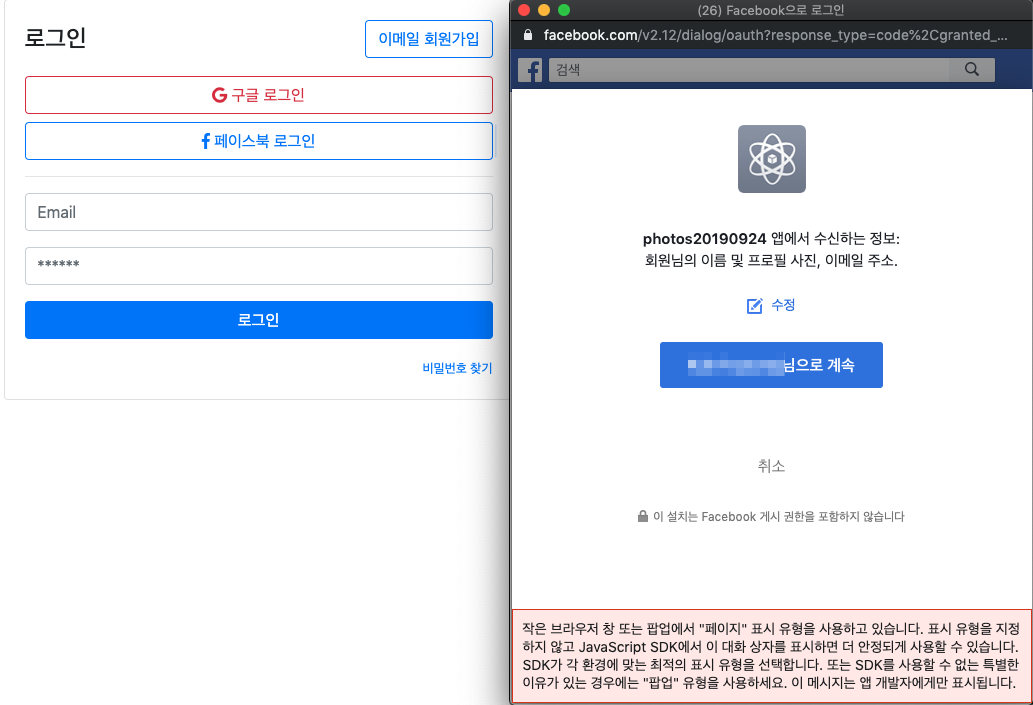Screen dimensions: 1033x705
Task: Open the 비밀번호 찾기 link
Action: coord(457,368)
